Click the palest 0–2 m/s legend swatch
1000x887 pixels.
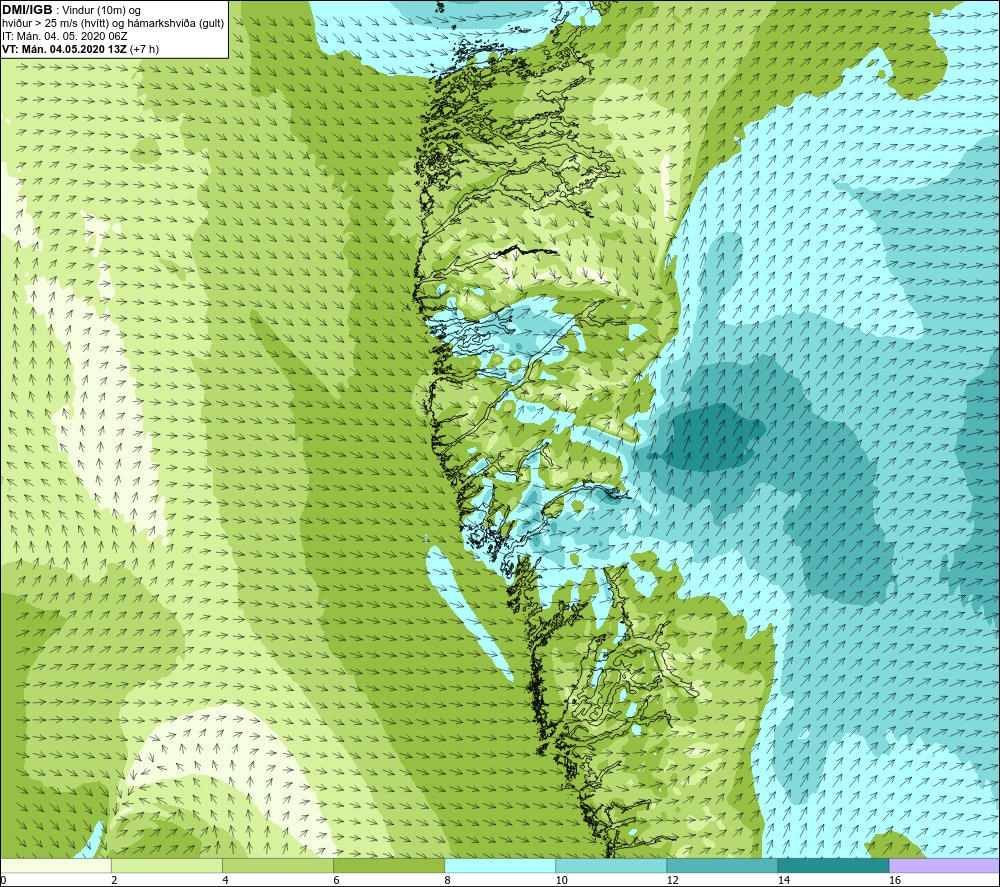pos(56,865)
